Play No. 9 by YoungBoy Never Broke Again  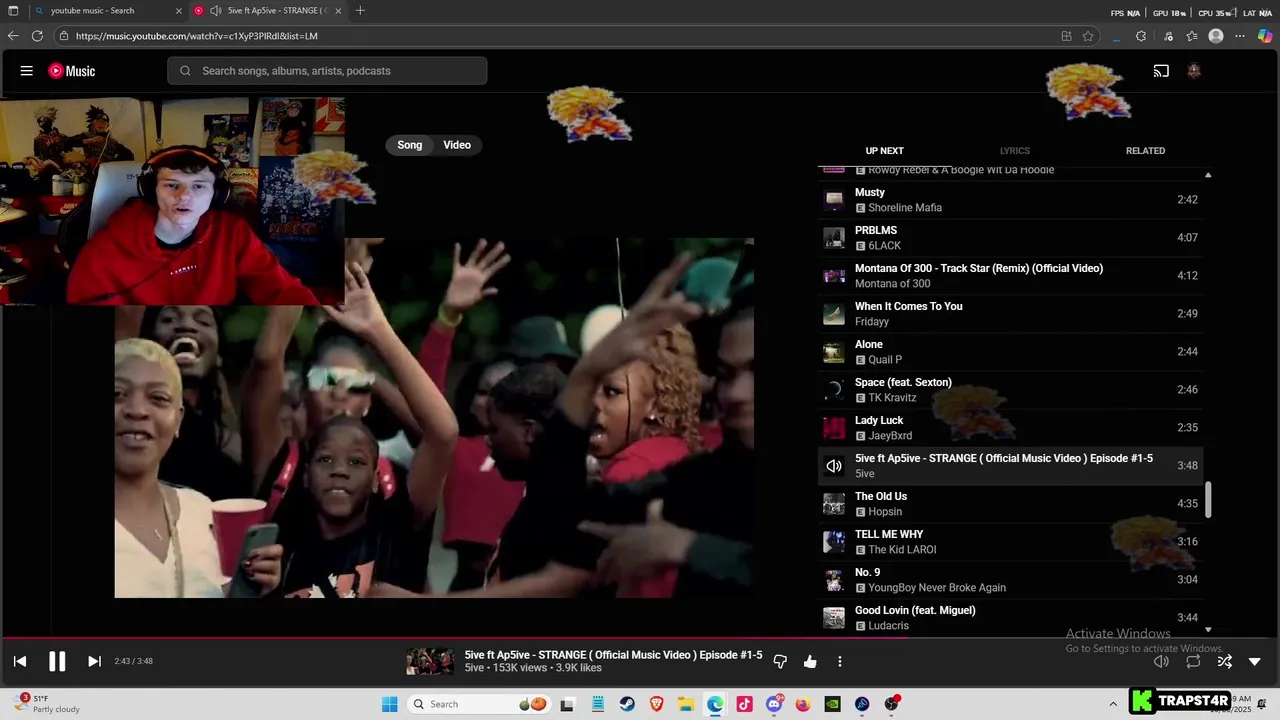point(1010,580)
